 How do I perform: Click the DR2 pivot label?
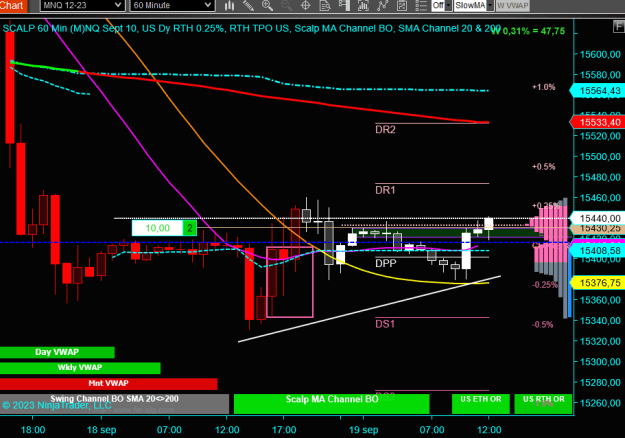(385, 130)
